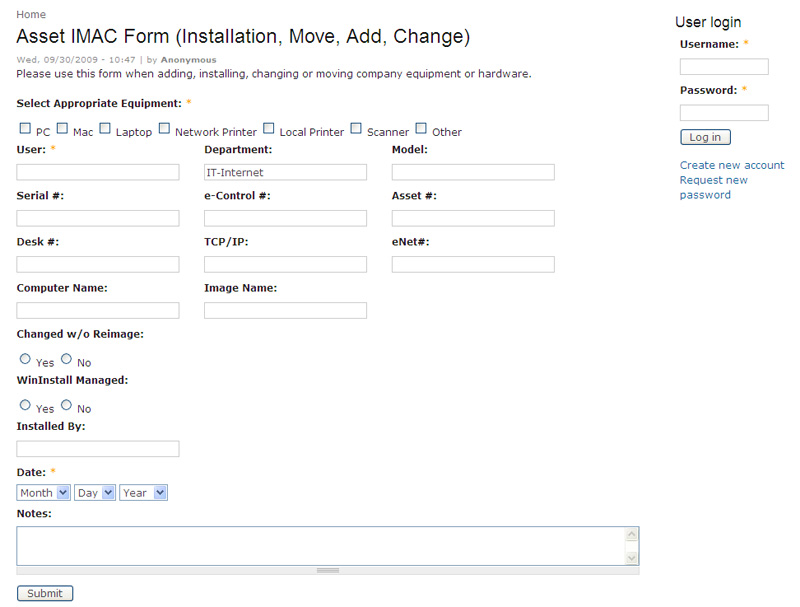Focus the Serial # text field
The width and height of the screenshot is (800, 607).
coord(98,218)
